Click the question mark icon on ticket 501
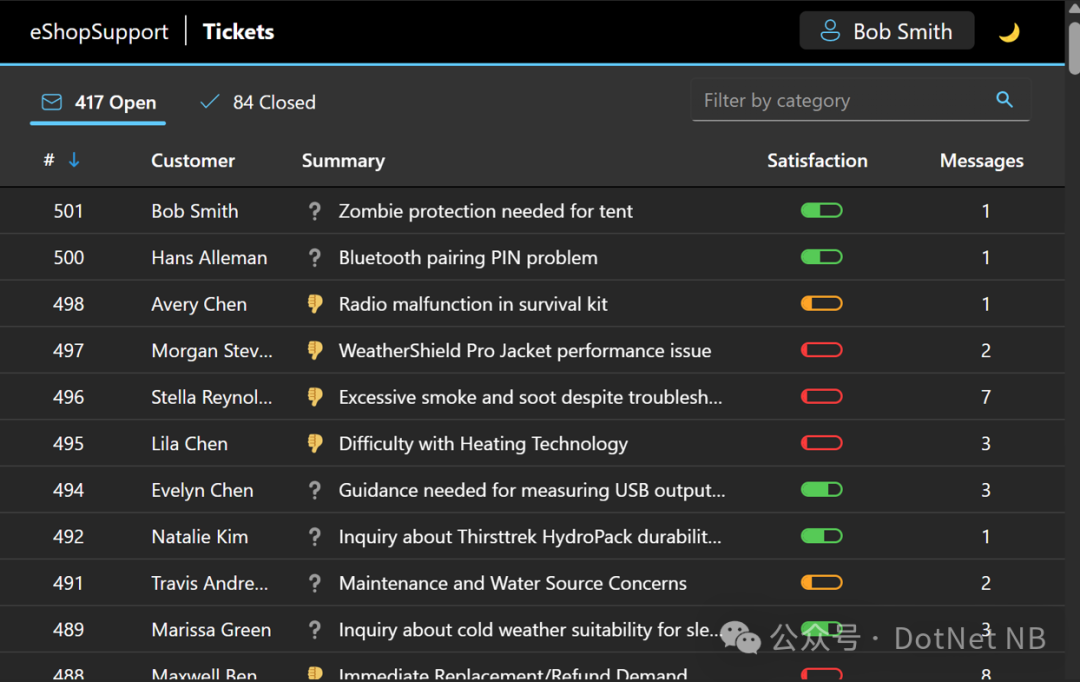Image resolution: width=1080 pixels, height=682 pixels. (x=315, y=211)
